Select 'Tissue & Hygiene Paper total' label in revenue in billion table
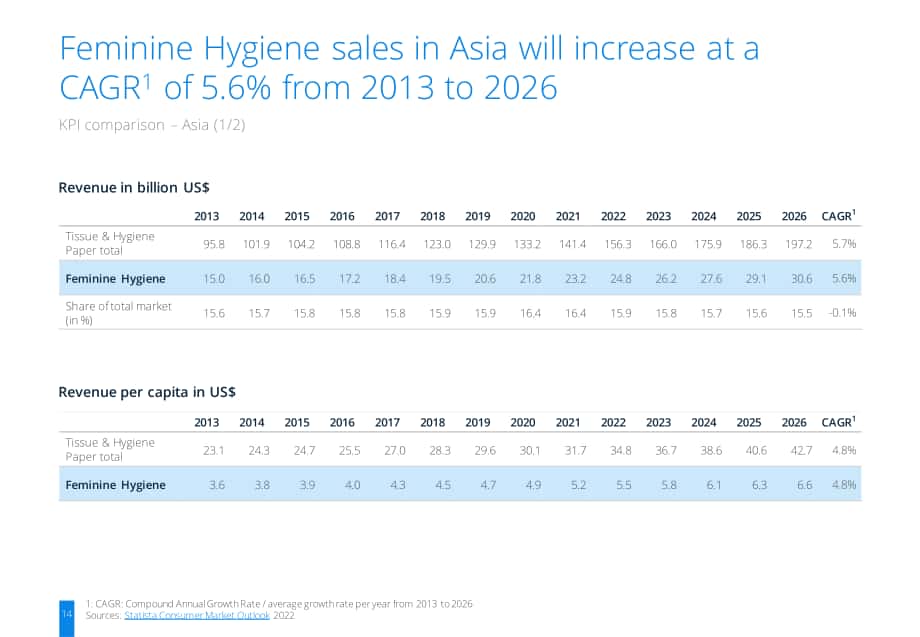This screenshot has height=637, width=920. 110,243
